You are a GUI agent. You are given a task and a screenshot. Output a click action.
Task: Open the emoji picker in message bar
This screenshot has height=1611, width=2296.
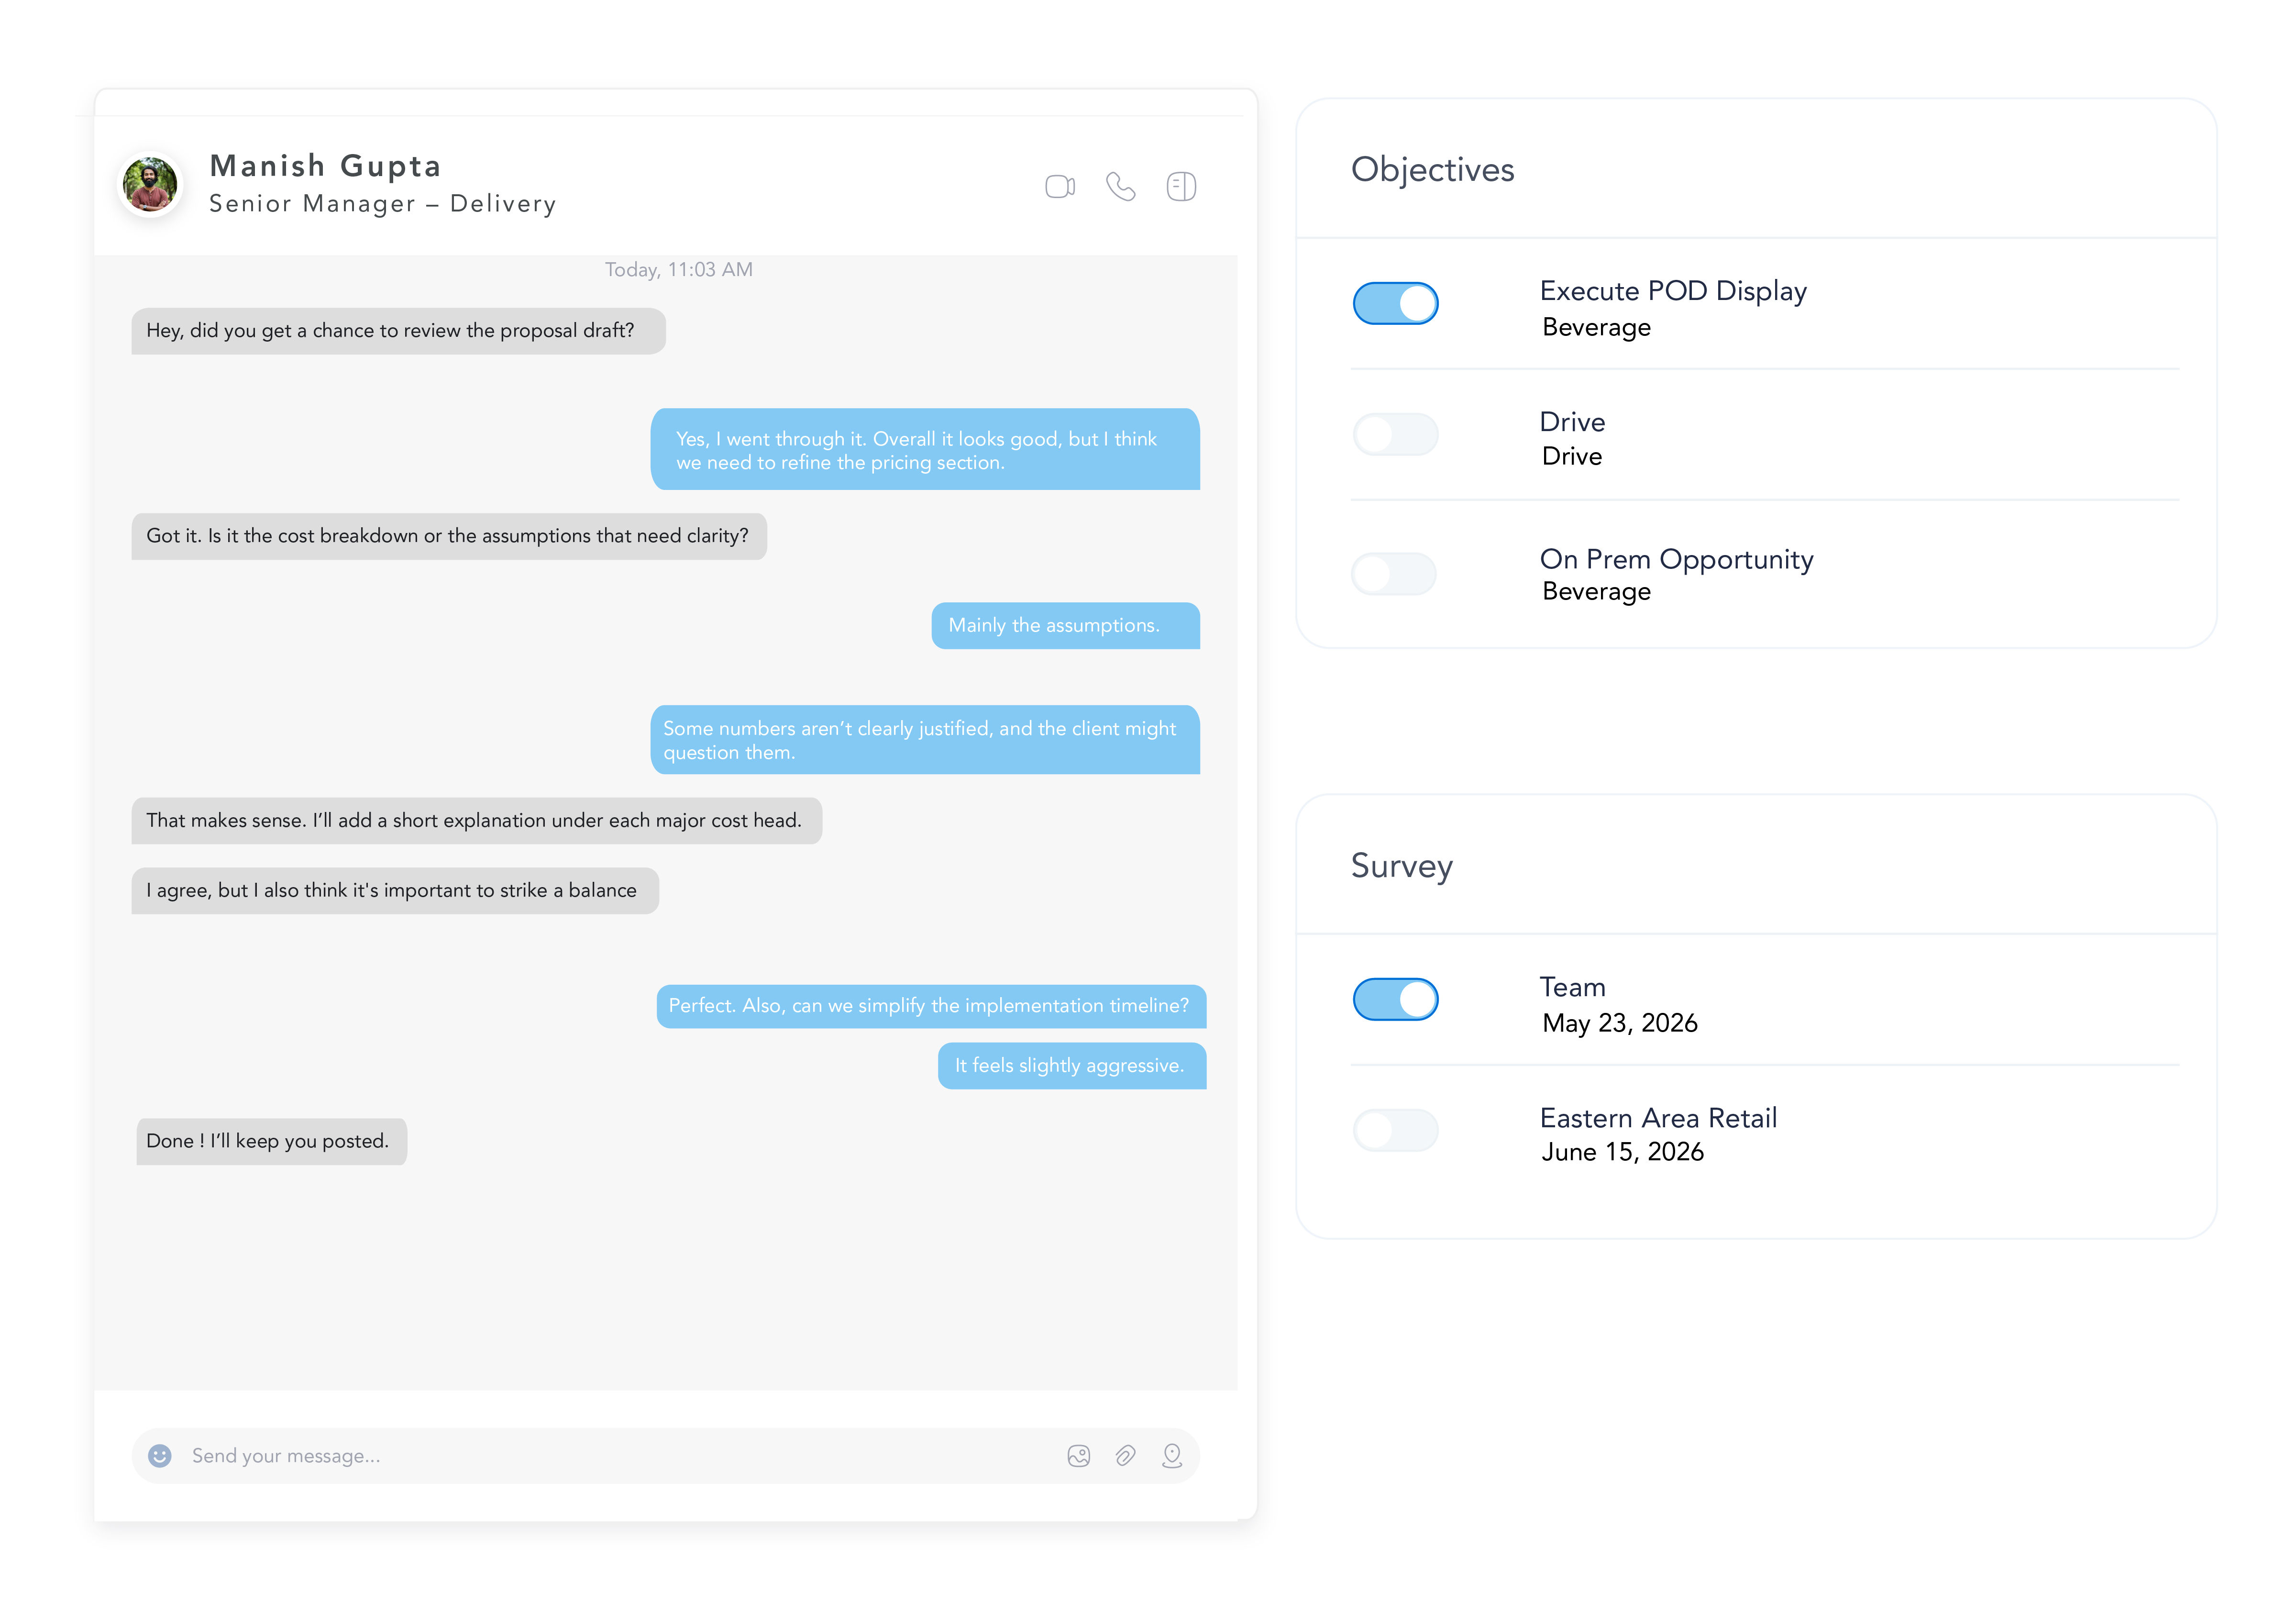coord(160,1456)
